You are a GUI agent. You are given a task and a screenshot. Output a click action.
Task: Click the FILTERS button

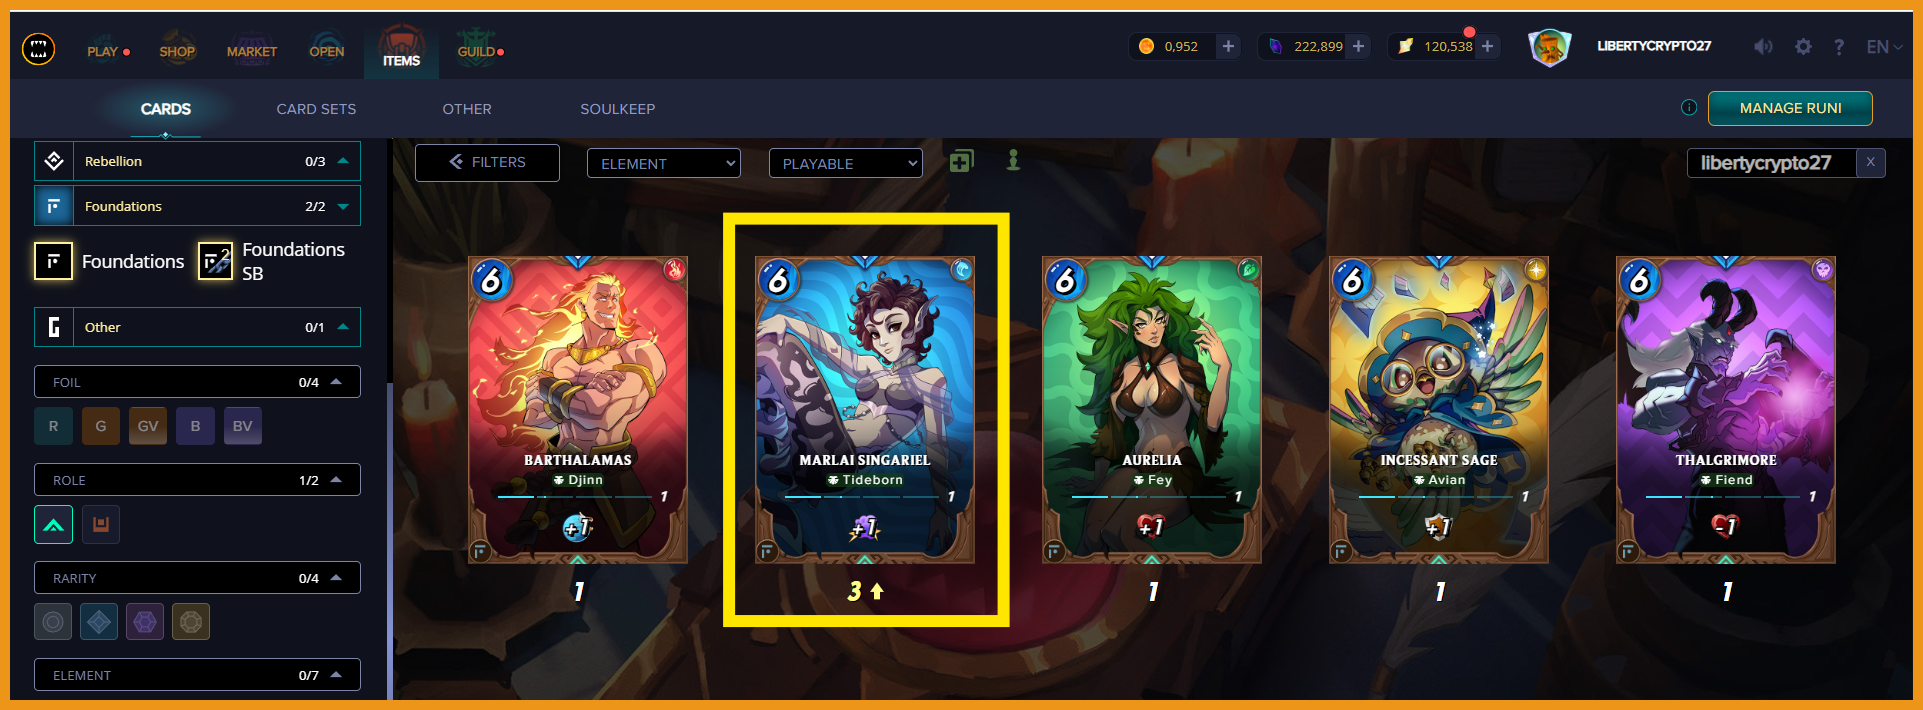(x=487, y=162)
